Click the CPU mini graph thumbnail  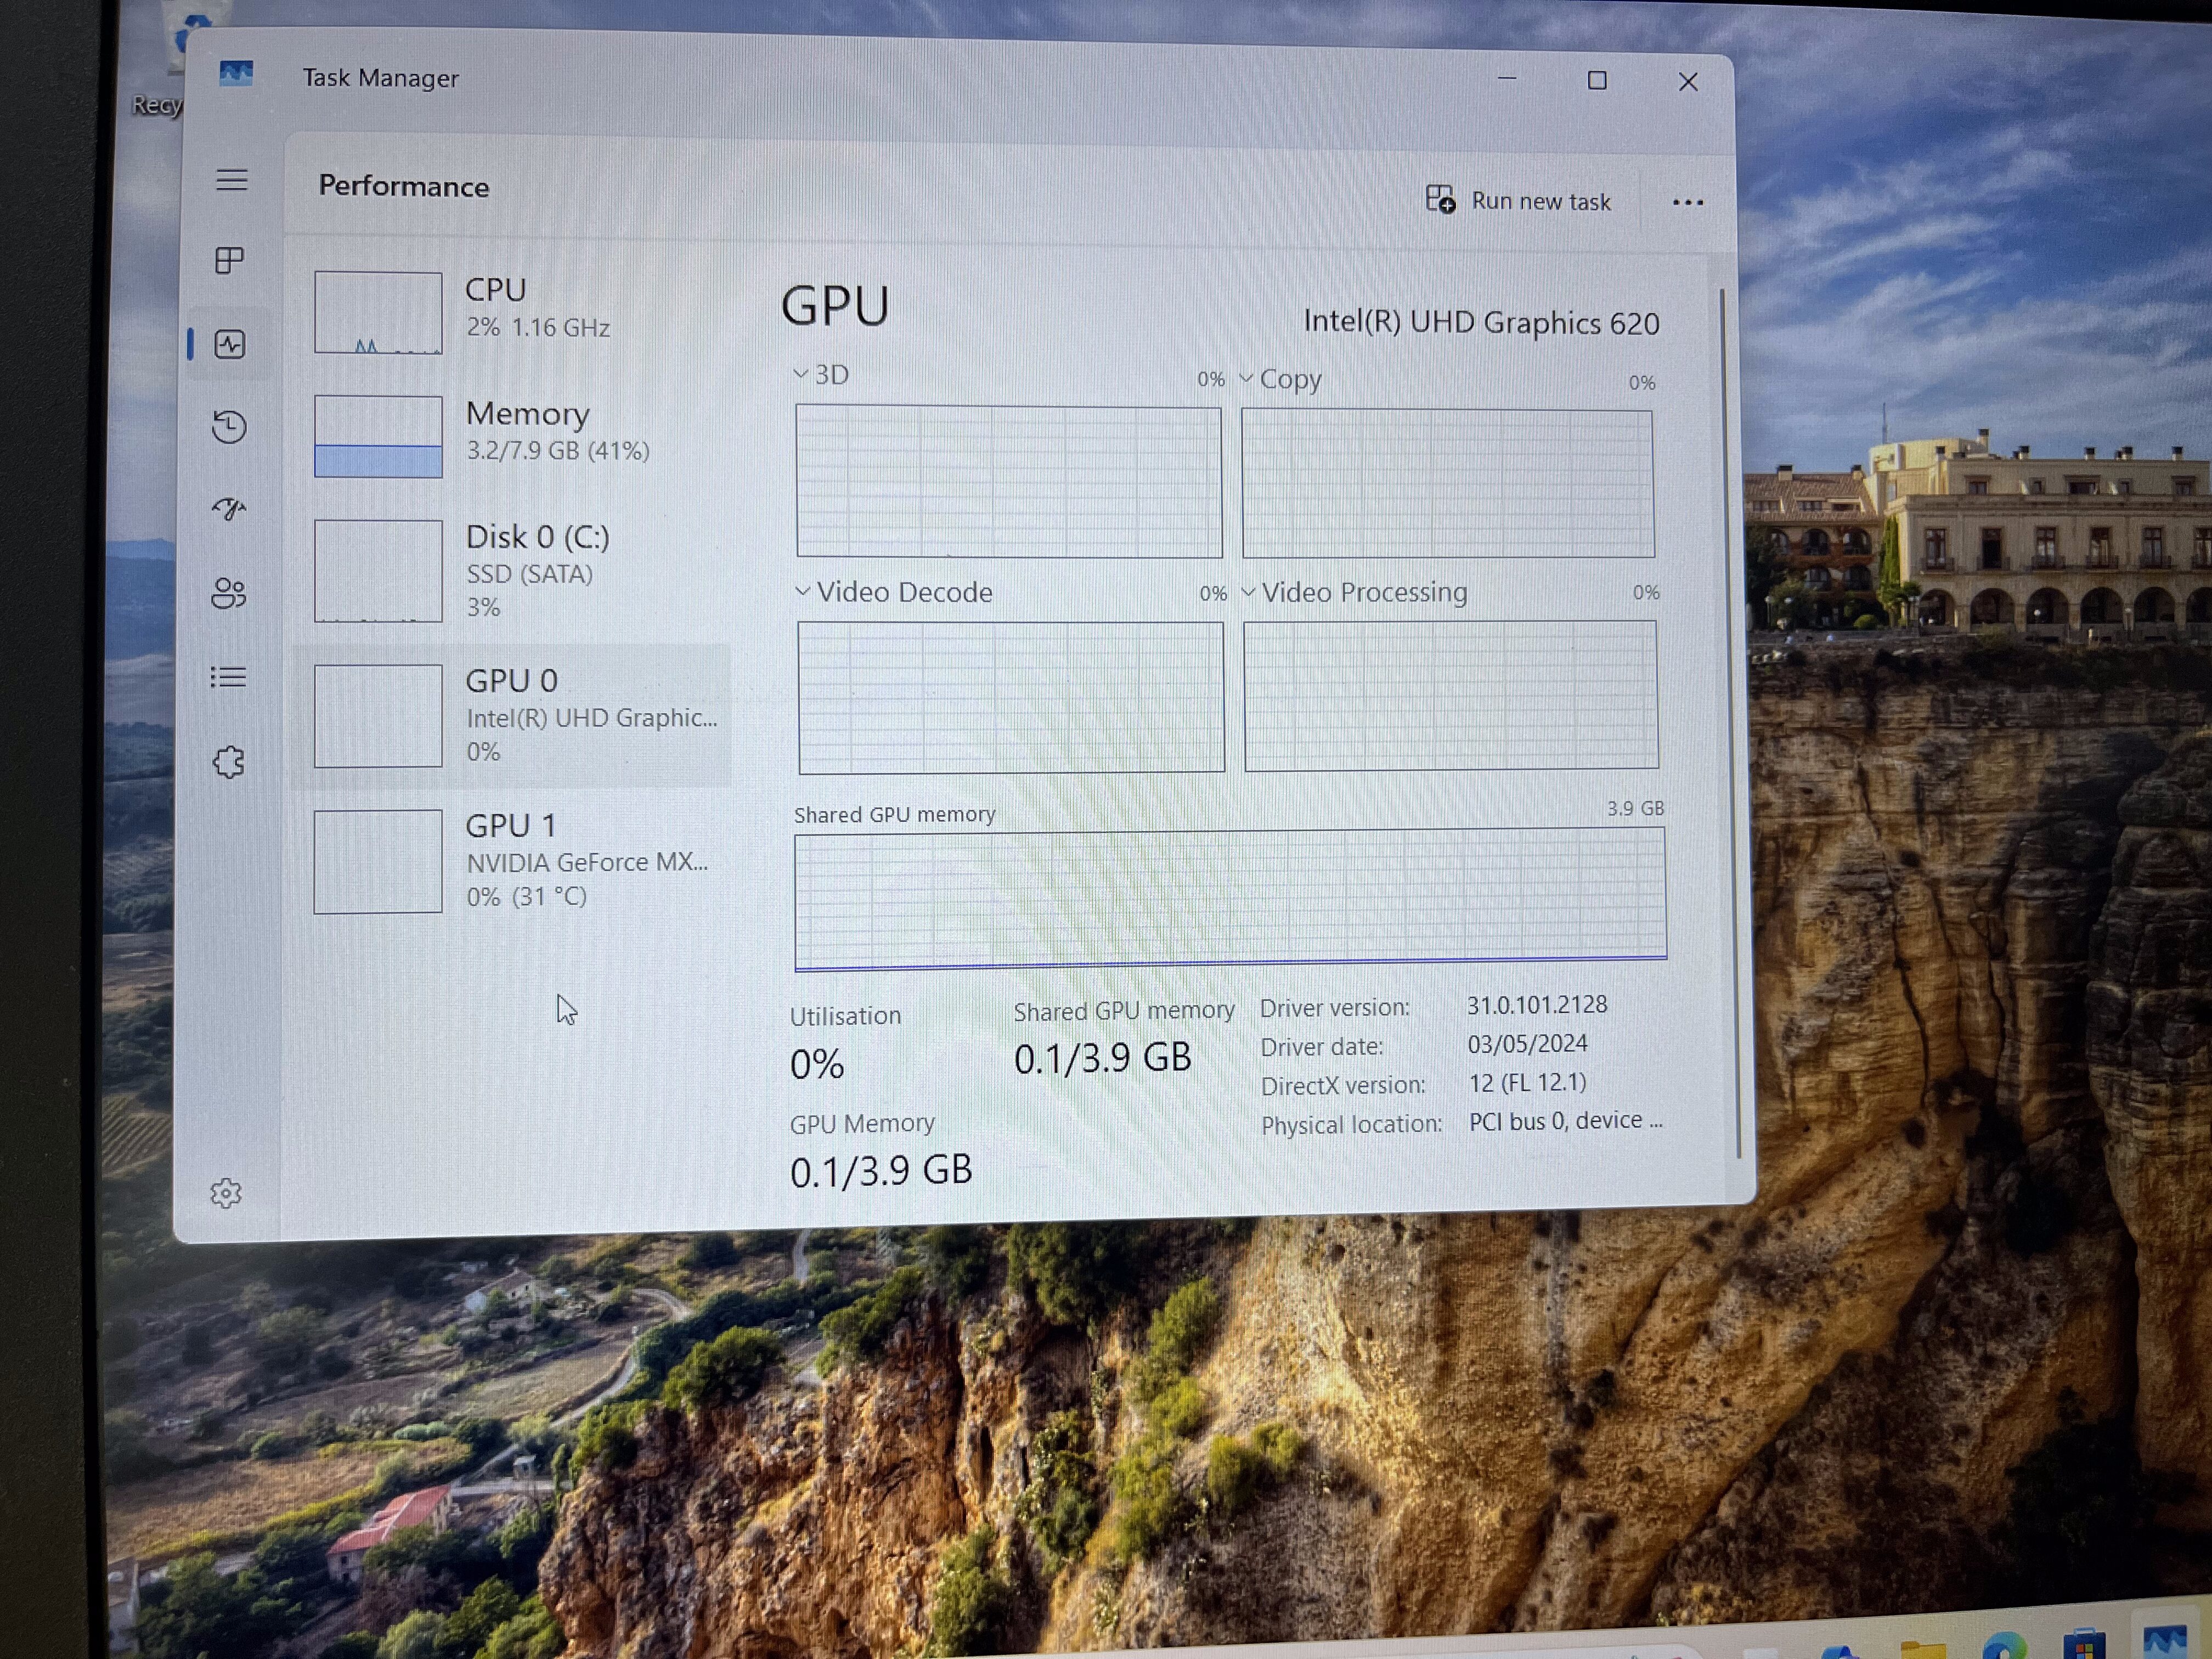coord(378,313)
